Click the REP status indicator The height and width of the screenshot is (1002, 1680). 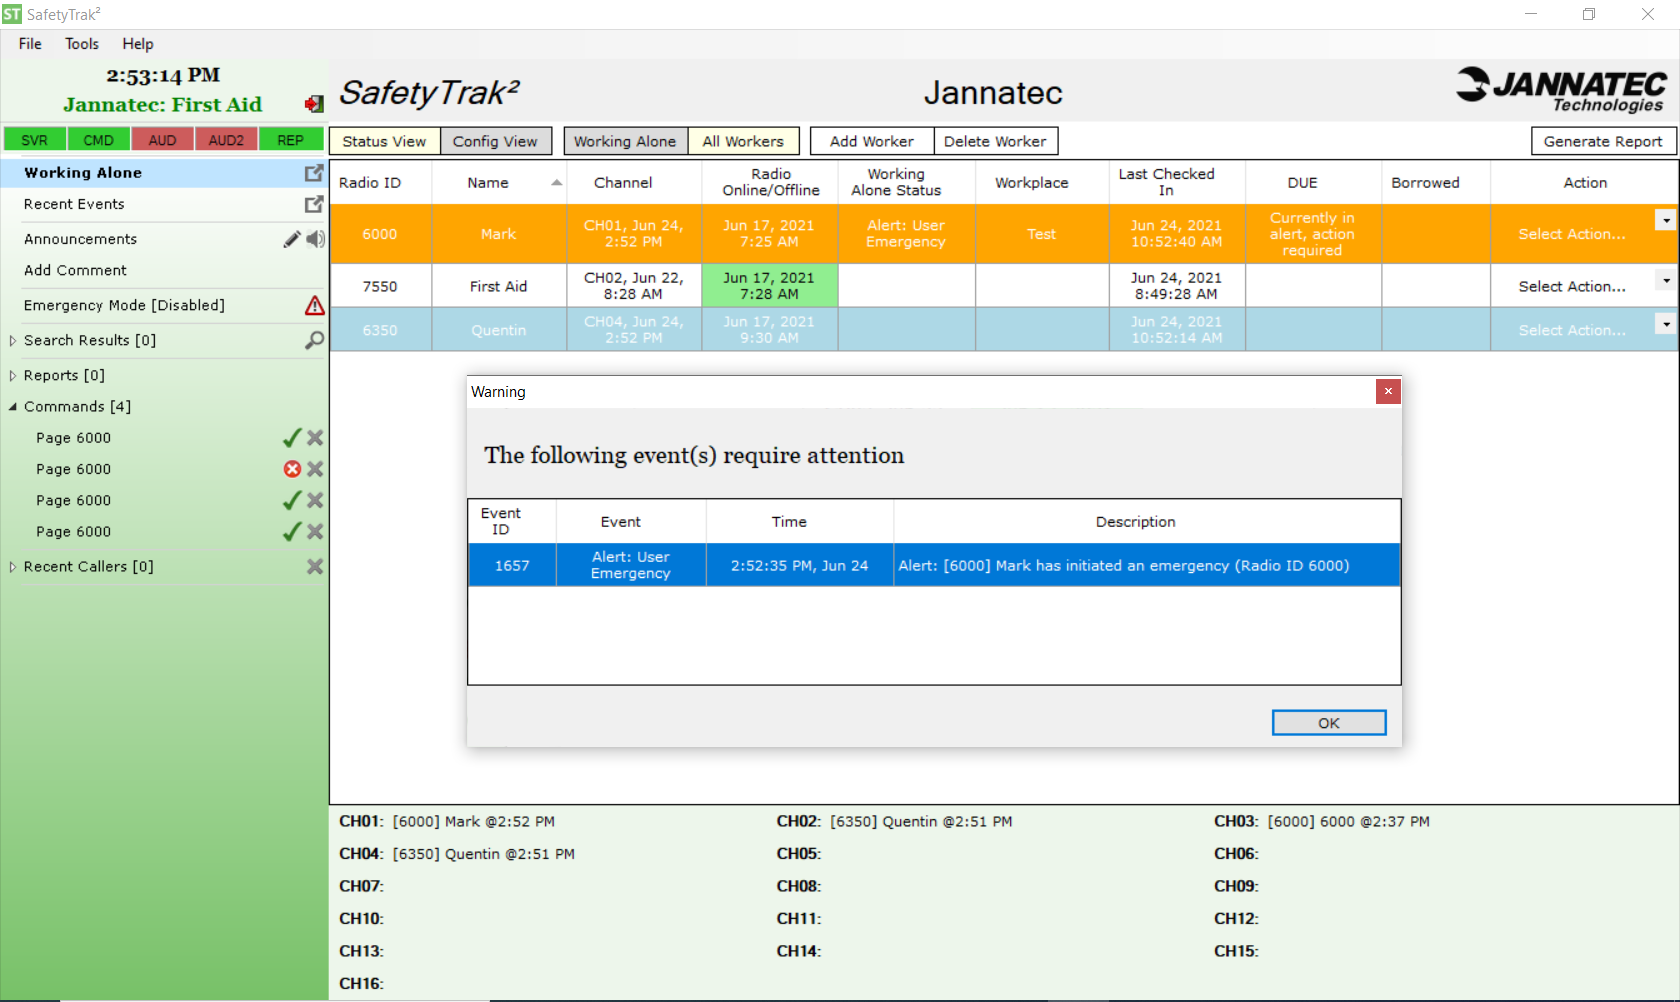tap(291, 140)
